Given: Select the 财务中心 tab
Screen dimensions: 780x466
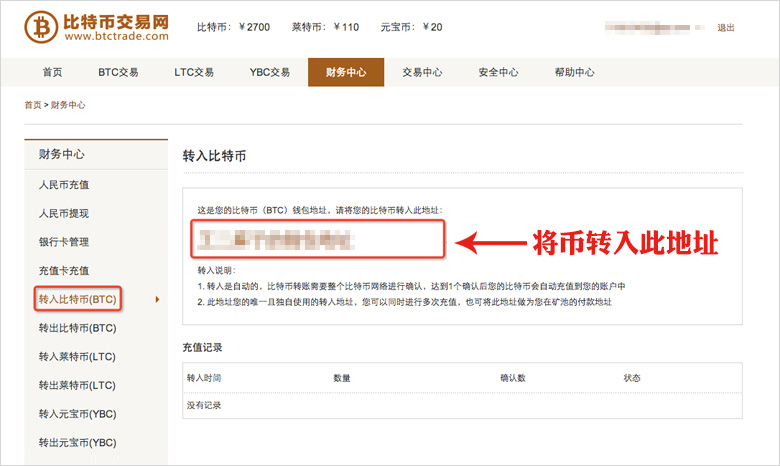Looking at the screenshot, I should [346, 72].
